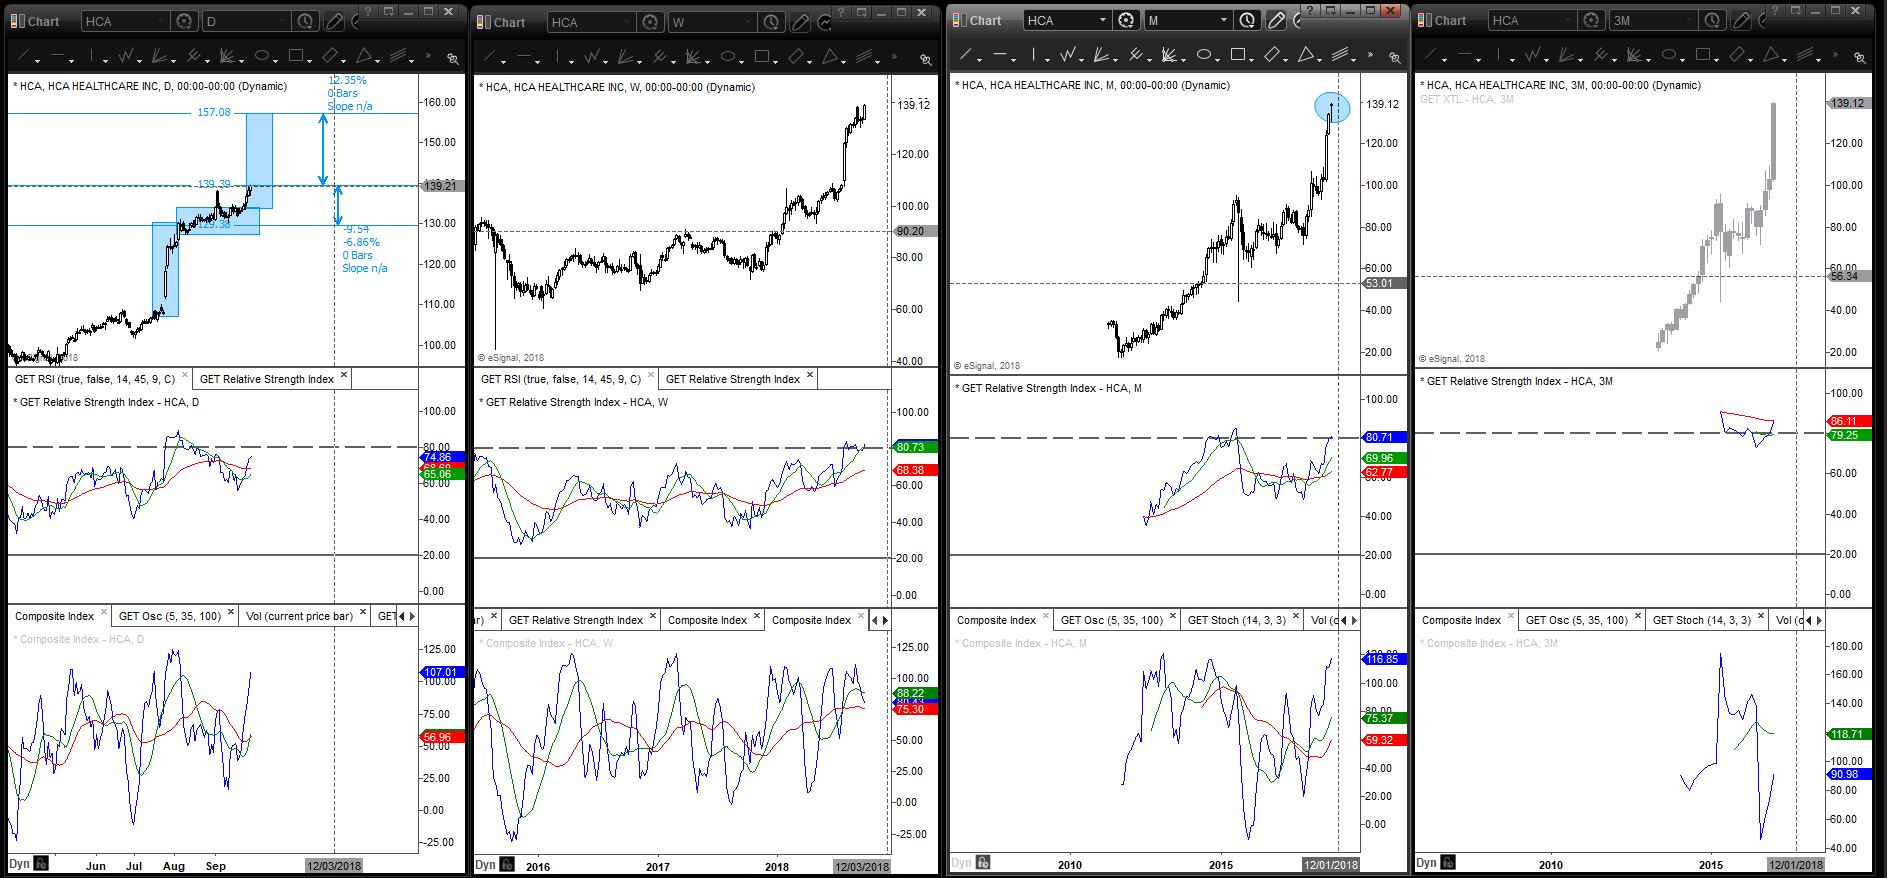Click the 12/01/2018 date label in 3M chart
This screenshot has width=1887, height=878.
click(x=1796, y=865)
